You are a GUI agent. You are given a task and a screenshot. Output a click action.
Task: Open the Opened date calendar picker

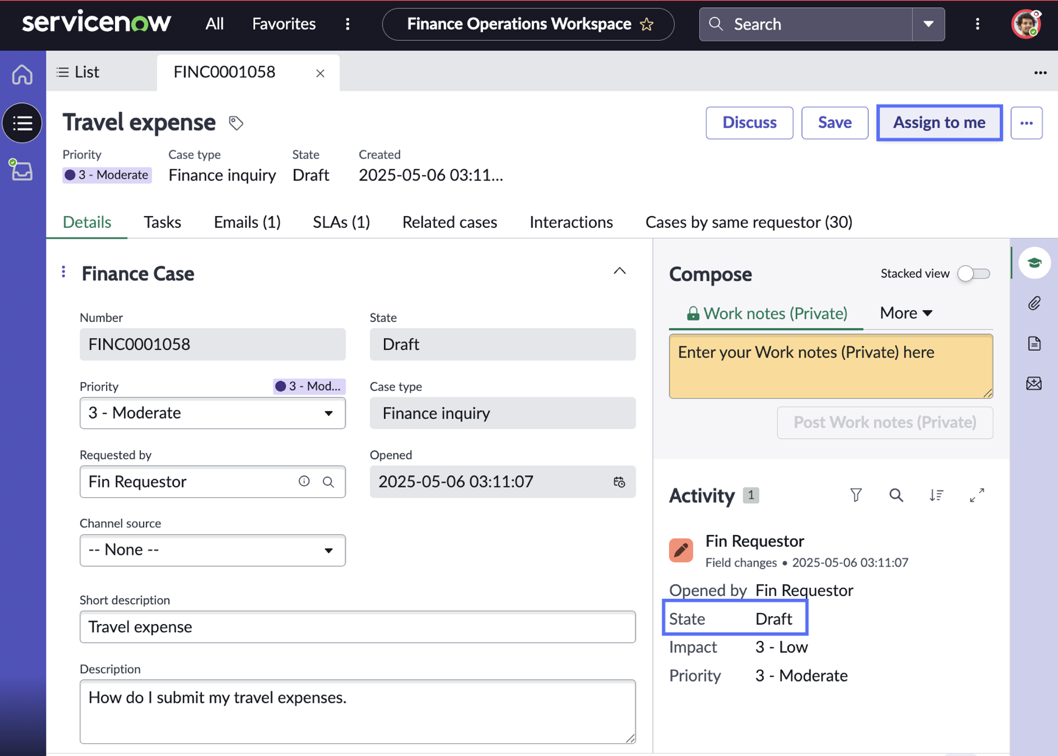pyautogui.click(x=619, y=482)
